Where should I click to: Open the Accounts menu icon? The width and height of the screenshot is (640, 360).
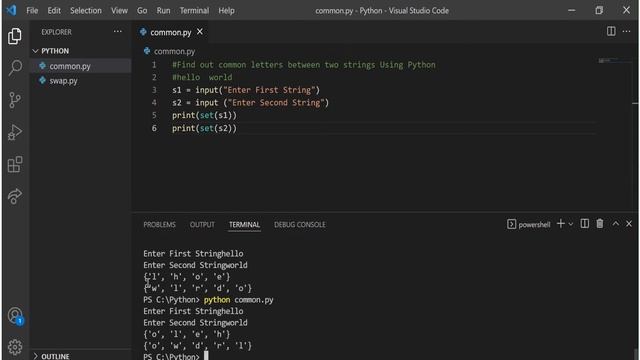15,316
